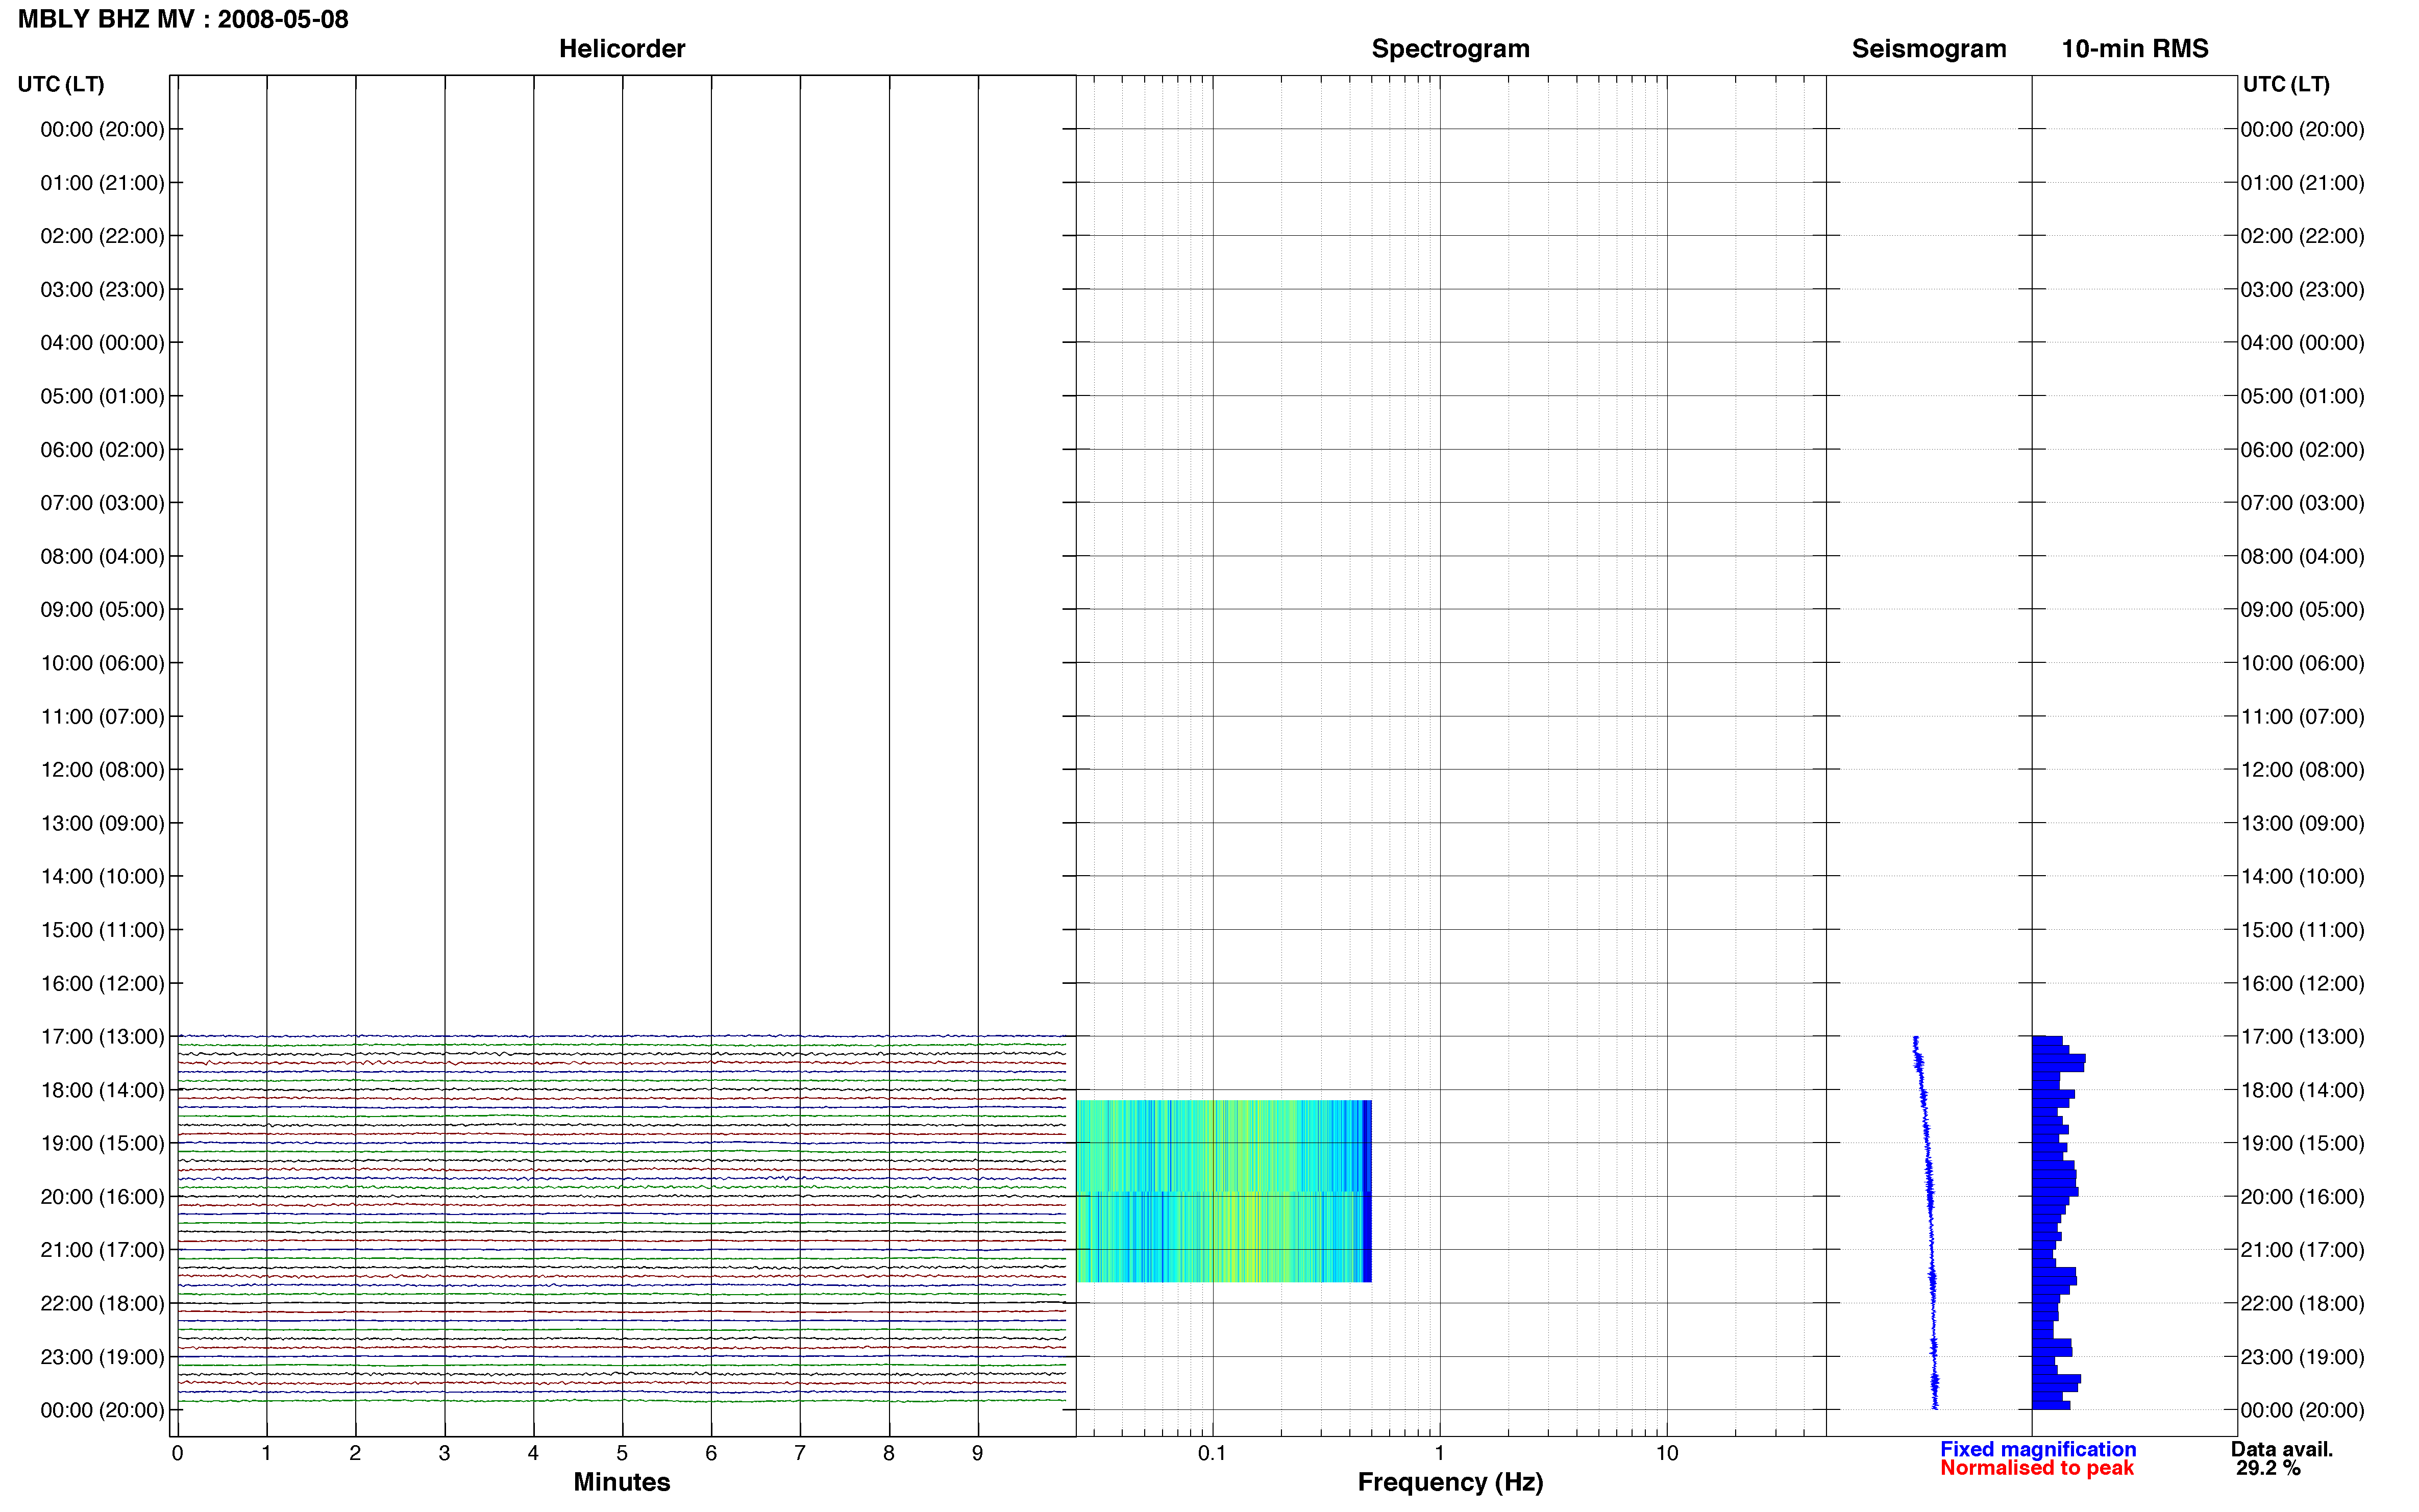
Task: Click left axis label 10:00 (06:00)
Action: tap(102, 663)
